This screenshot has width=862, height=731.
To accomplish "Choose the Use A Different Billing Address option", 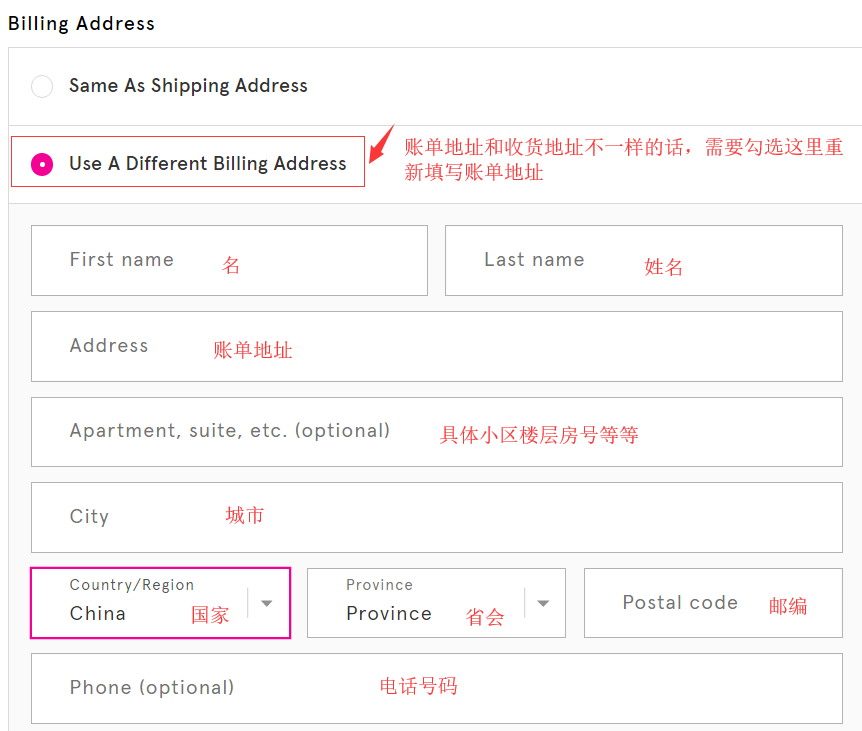I will click(42, 164).
